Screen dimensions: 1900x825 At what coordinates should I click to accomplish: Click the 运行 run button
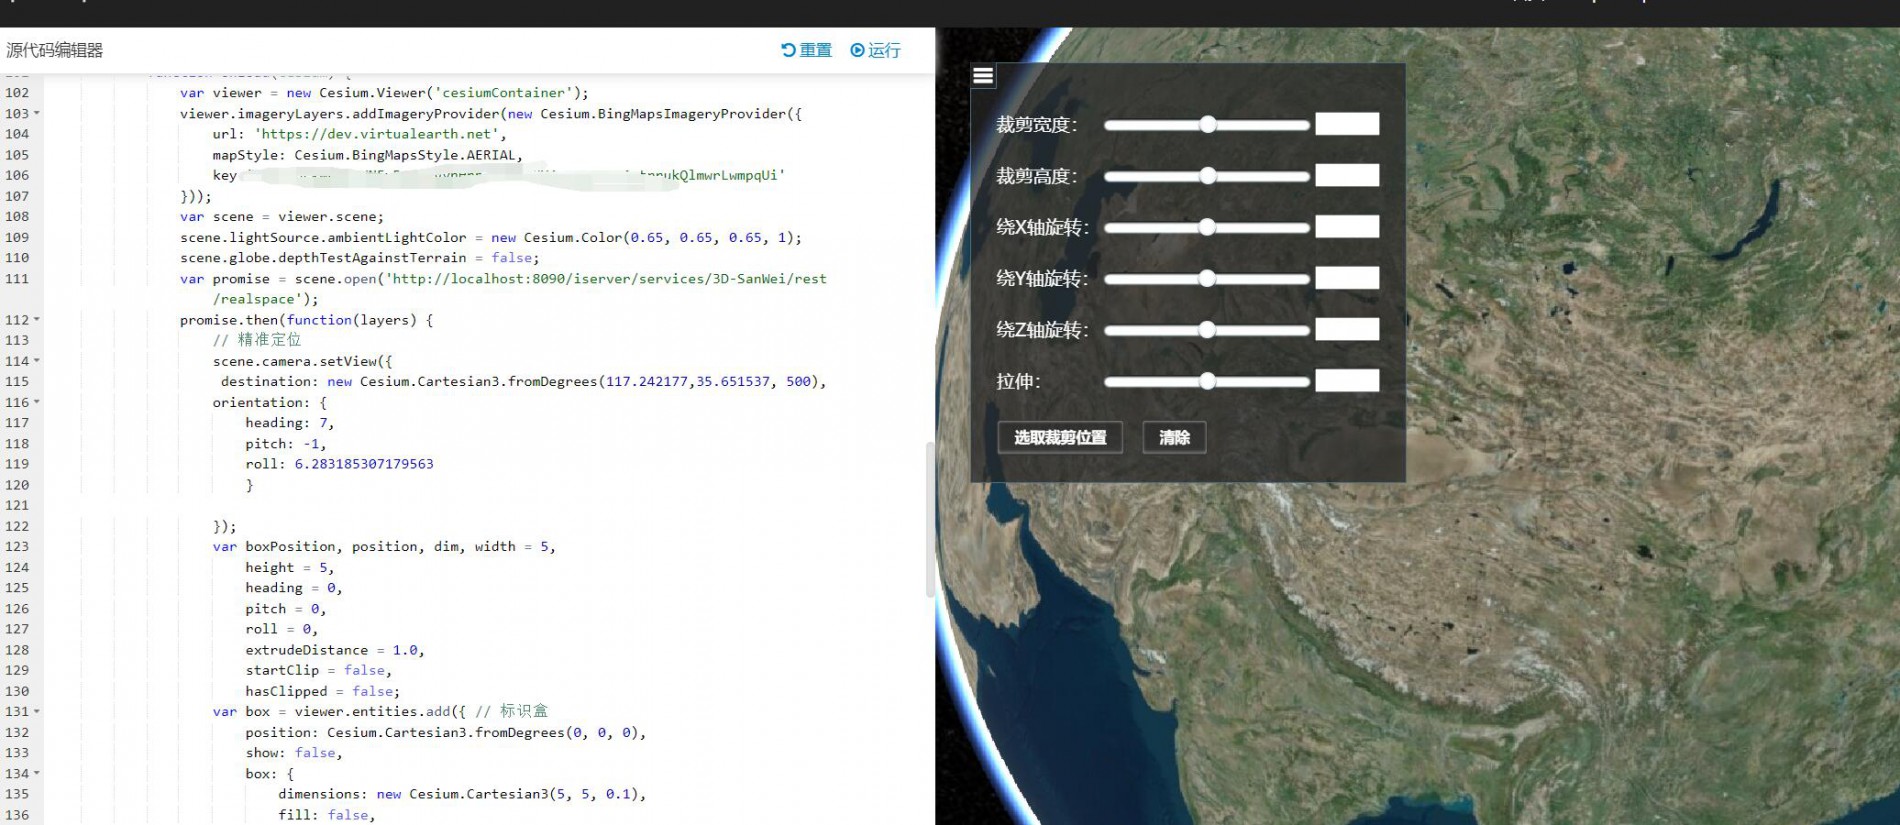(875, 50)
